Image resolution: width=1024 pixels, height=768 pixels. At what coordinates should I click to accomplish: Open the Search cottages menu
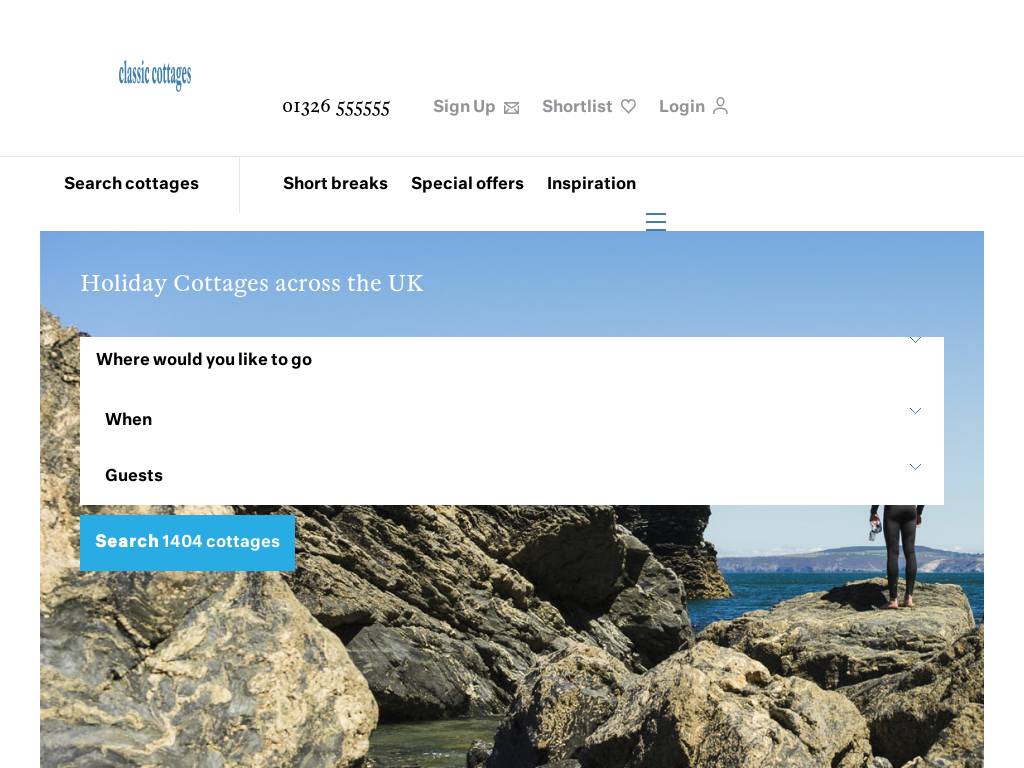coord(131,184)
